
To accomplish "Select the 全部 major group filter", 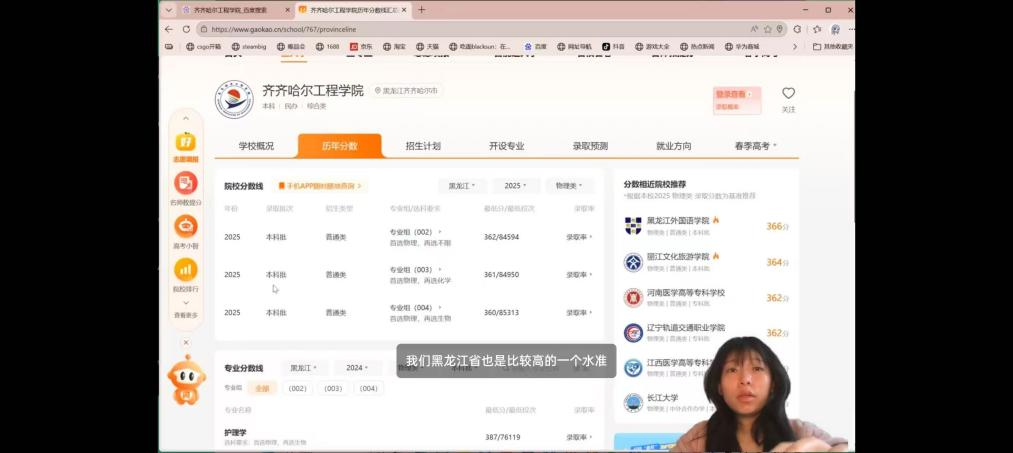I will [262, 388].
